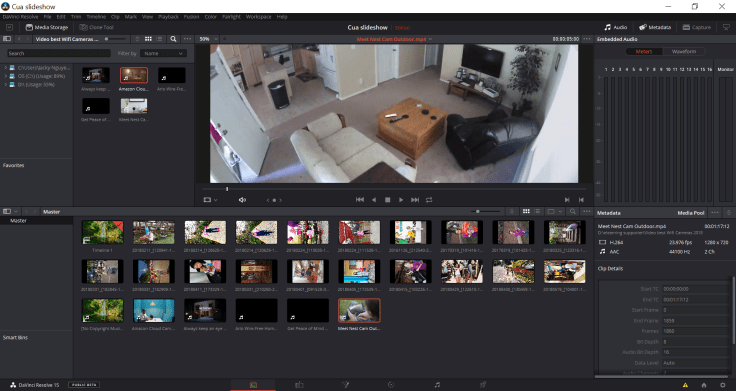Image resolution: width=736 pixels, height=391 pixels.
Task: Expand the D:\ drive tree item
Action: tap(6, 84)
